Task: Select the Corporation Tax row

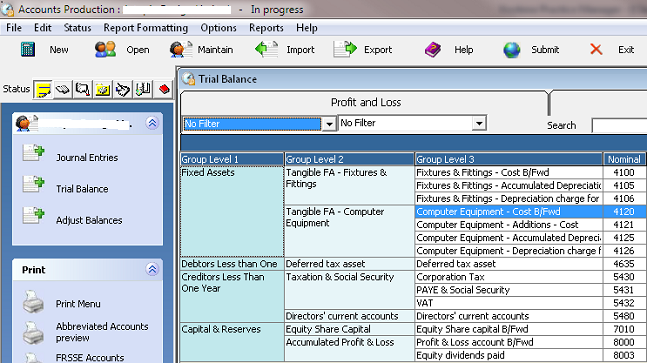Action: click(x=531, y=277)
